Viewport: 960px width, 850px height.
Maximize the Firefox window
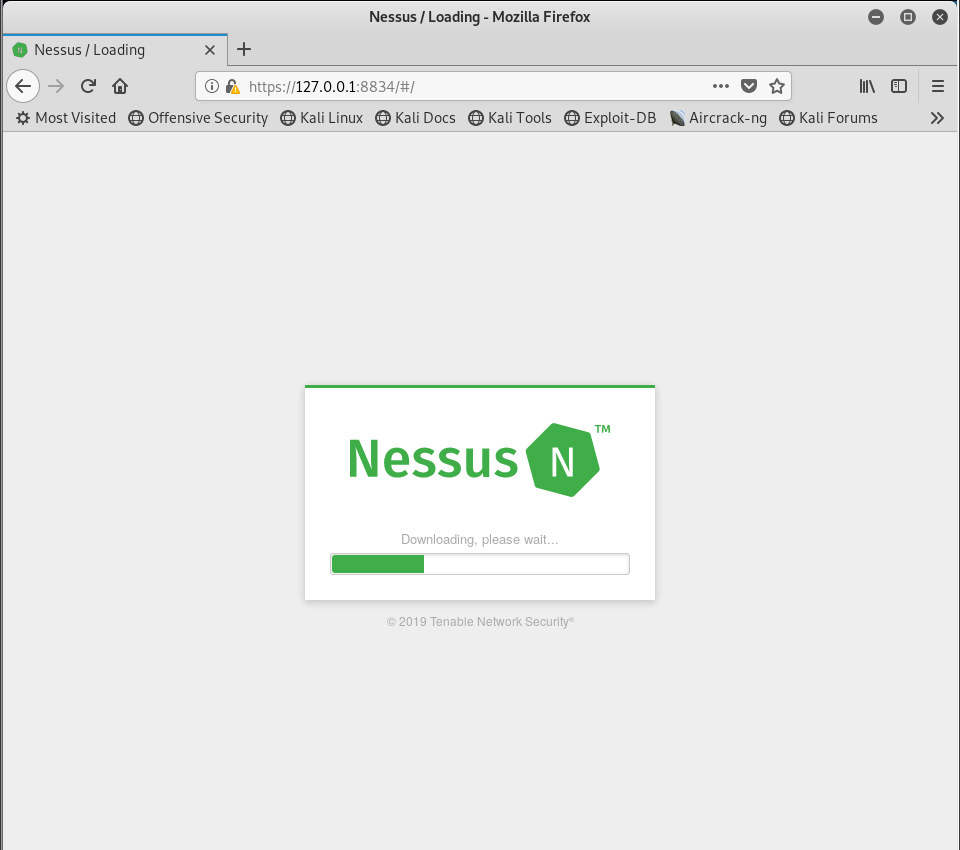pos(908,17)
